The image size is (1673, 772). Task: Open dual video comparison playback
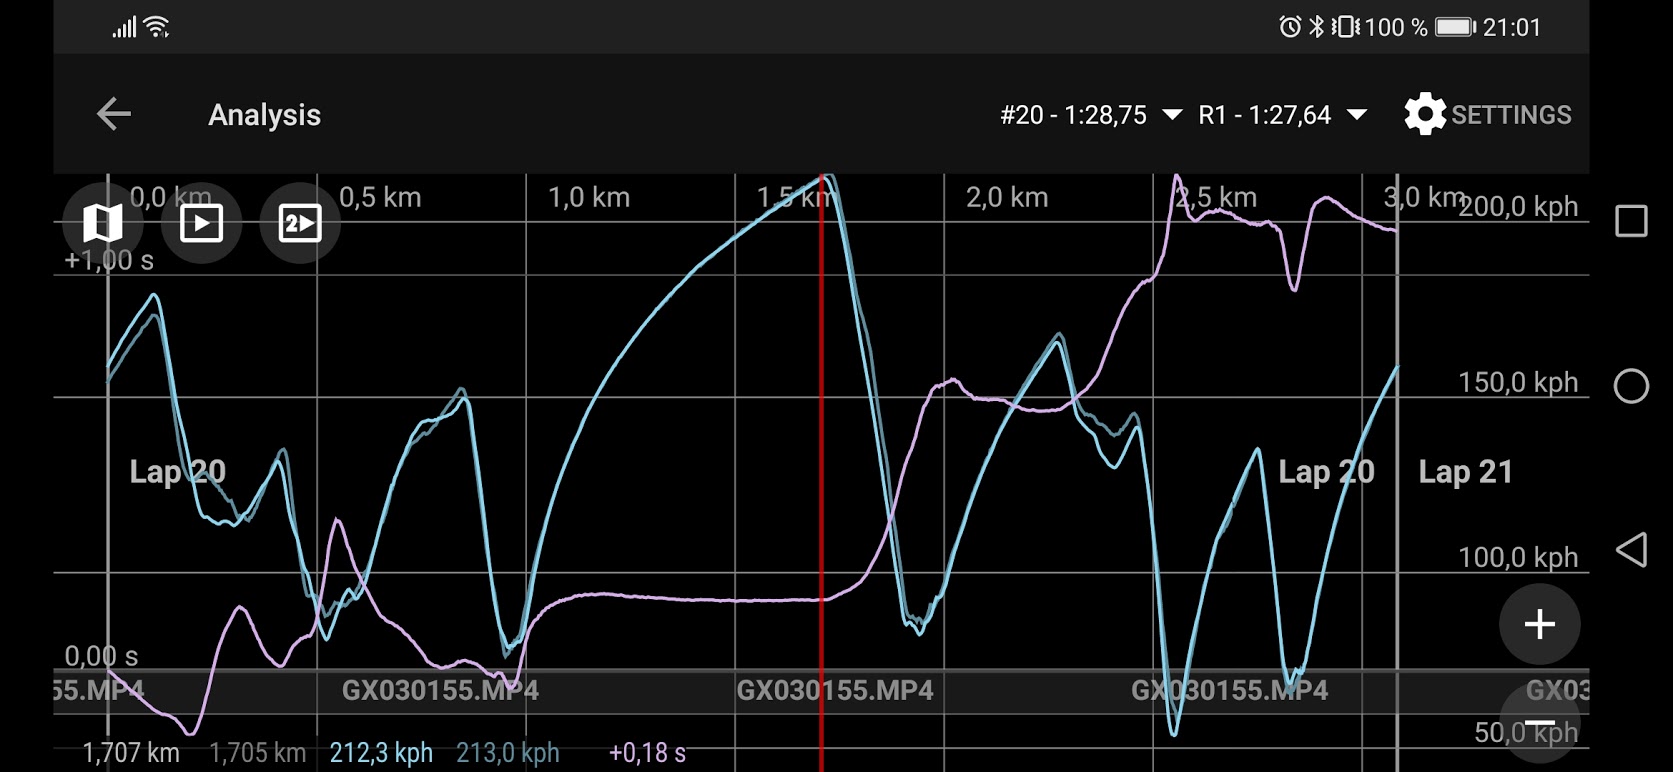pyautogui.click(x=299, y=223)
